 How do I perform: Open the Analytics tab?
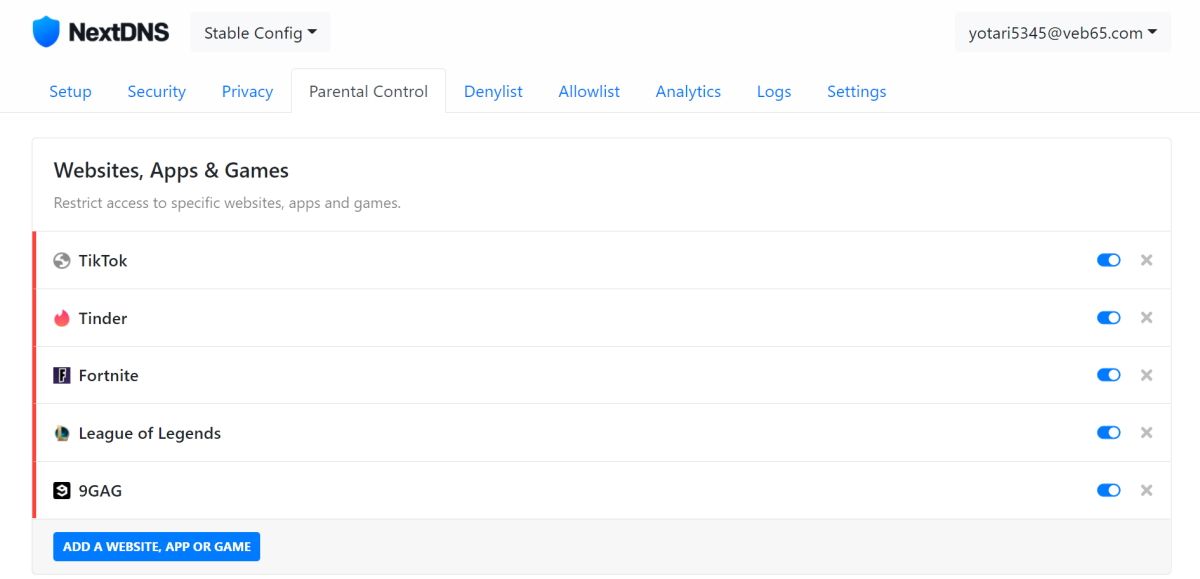[688, 91]
